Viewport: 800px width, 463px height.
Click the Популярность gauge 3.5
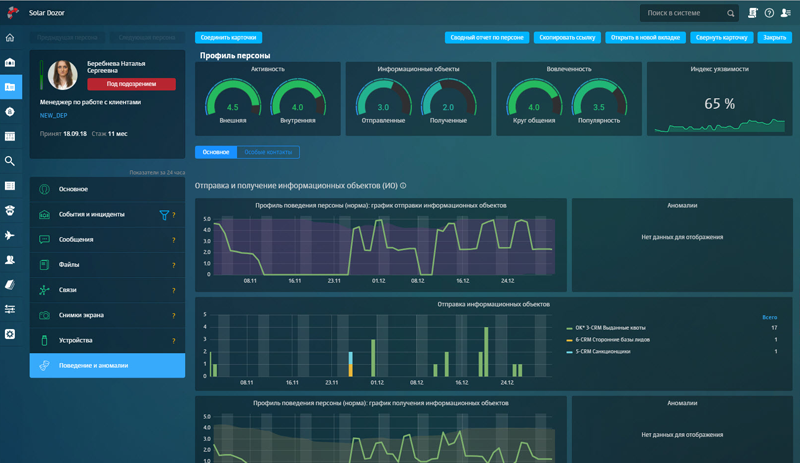pos(599,101)
